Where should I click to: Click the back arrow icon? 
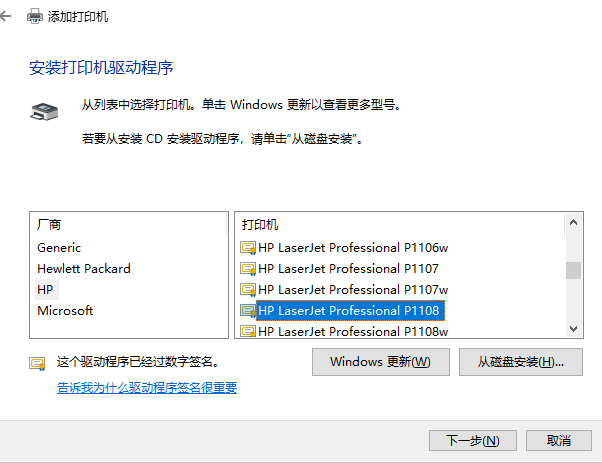point(5,17)
